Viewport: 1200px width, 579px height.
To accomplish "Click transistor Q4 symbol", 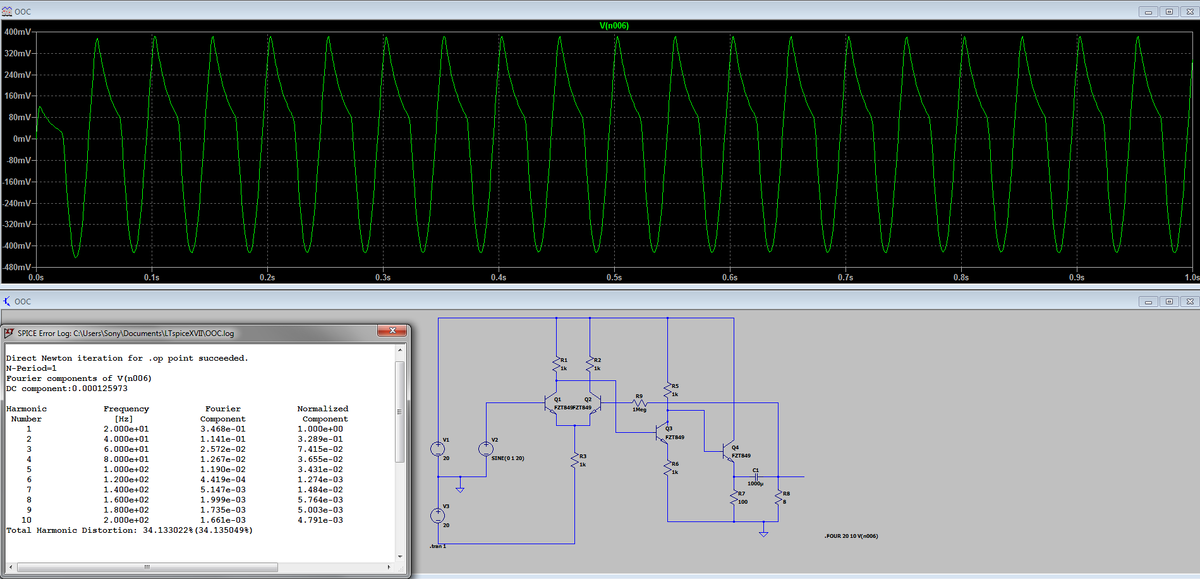I will tap(728, 450).
